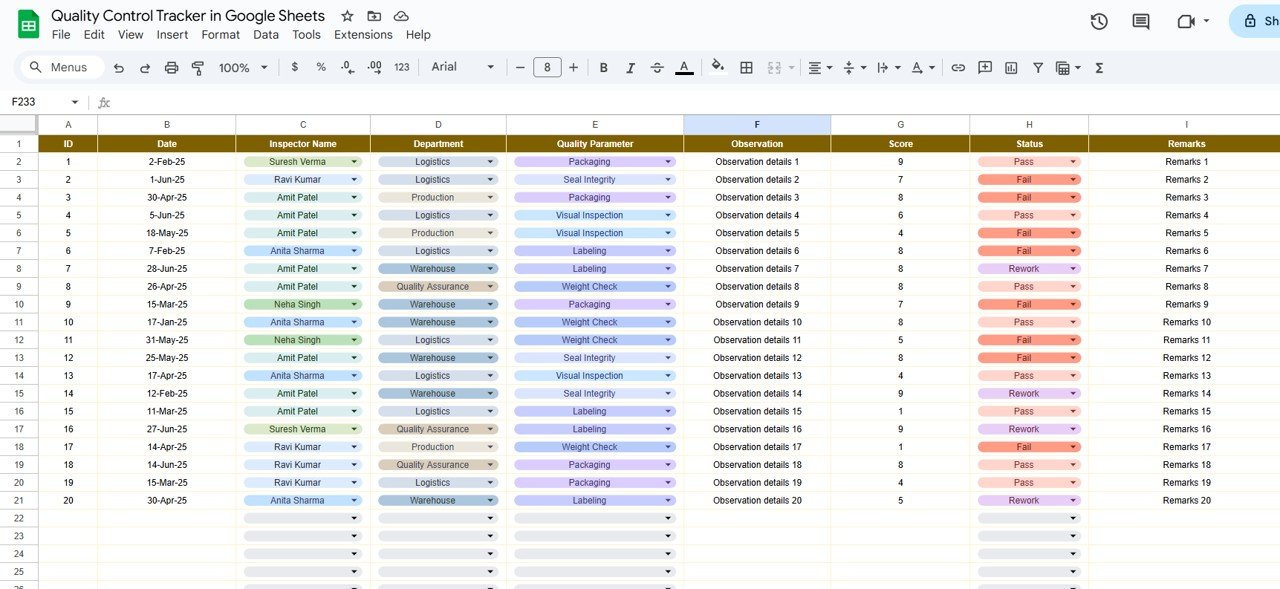Viewport: 1280px width, 589px height.
Task: Increase decimal places
Action: (374, 67)
